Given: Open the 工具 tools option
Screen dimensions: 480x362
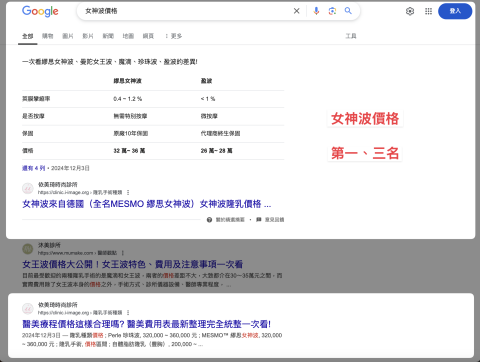Looking at the screenshot, I should click(351, 36).
